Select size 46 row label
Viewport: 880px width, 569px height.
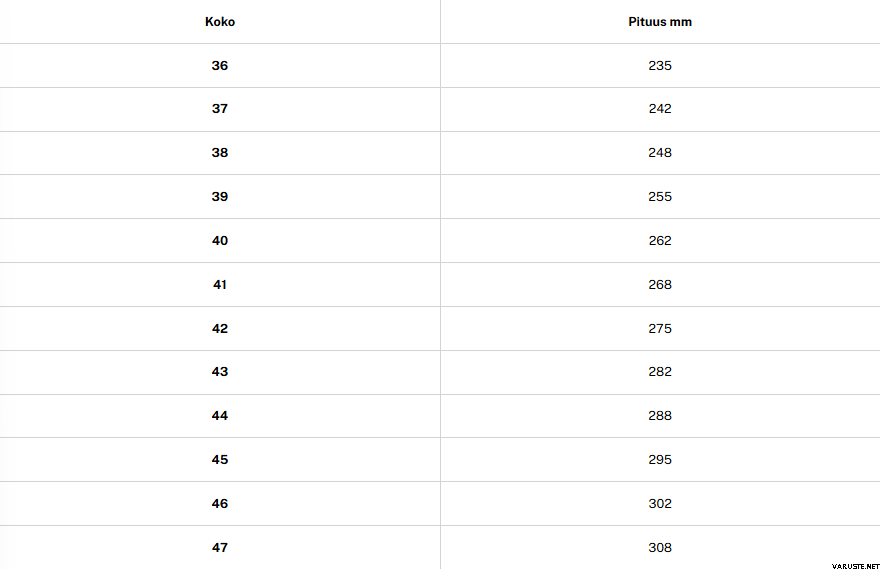pyautogui.click(x=220, y=504)
